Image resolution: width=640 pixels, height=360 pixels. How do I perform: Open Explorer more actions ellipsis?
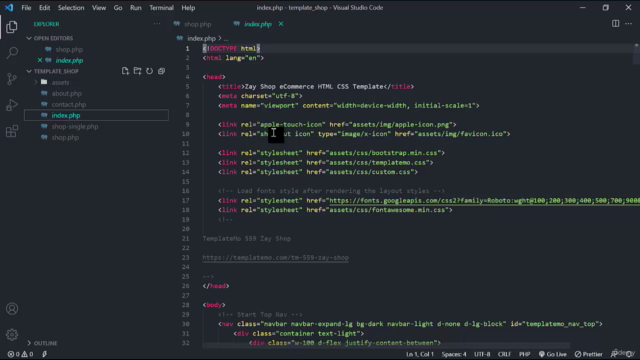click(x=157, y=24)
